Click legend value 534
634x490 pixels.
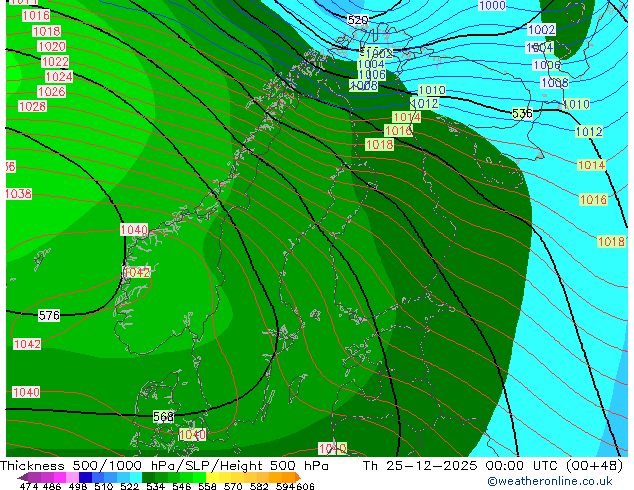[x=155, y=487]
